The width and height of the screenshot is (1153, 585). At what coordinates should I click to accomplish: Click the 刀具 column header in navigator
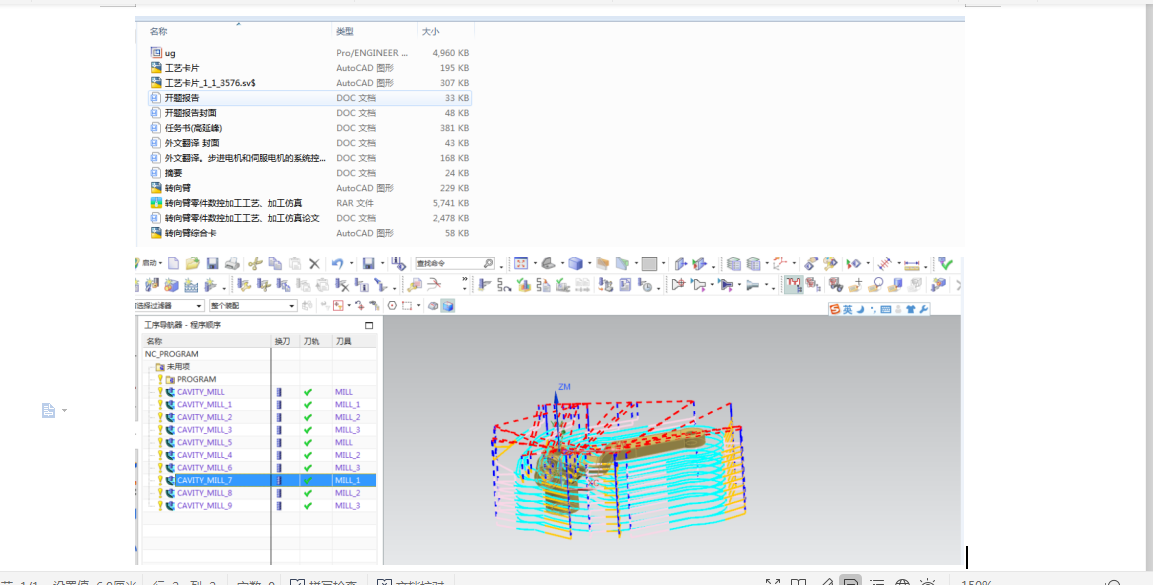coord(343,342)
